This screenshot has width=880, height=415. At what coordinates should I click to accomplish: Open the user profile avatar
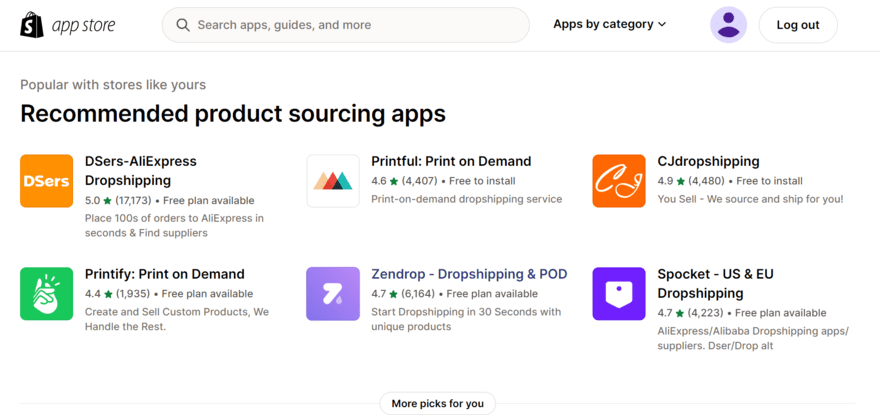728,25
